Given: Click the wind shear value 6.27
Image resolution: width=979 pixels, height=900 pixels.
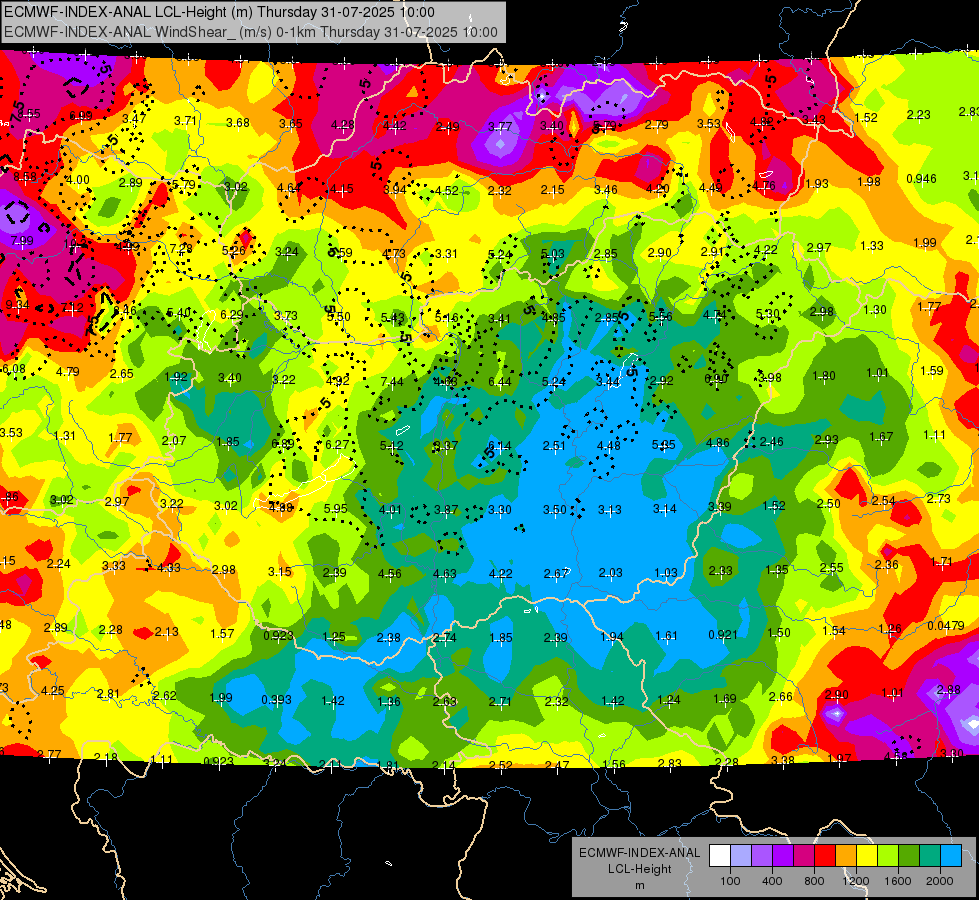Looking at the screenshot, I should (337, 444).
